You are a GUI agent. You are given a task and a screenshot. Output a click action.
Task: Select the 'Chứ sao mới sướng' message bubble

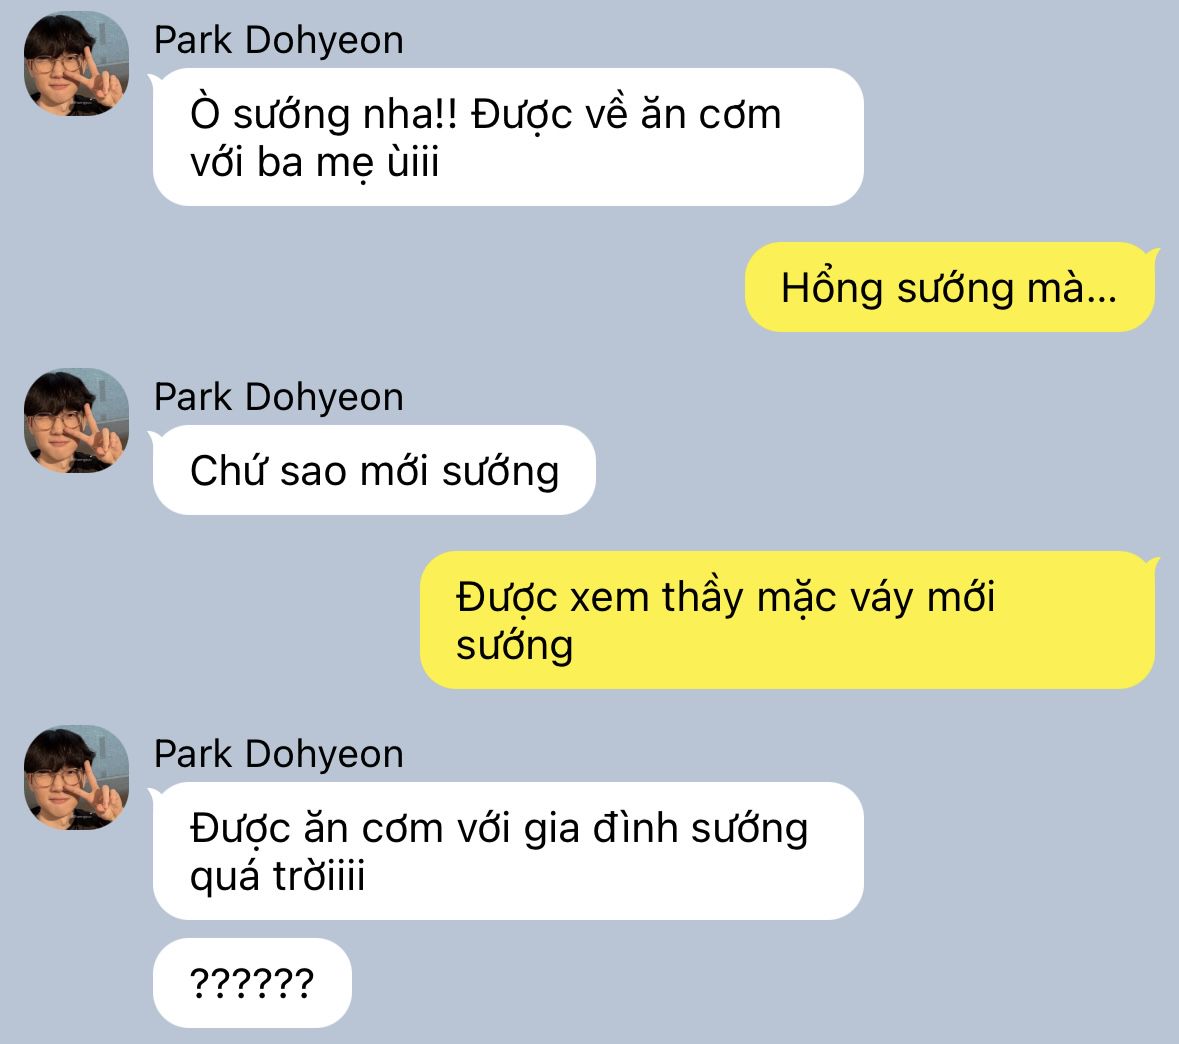pyautogui.click(x=374, y=470)
